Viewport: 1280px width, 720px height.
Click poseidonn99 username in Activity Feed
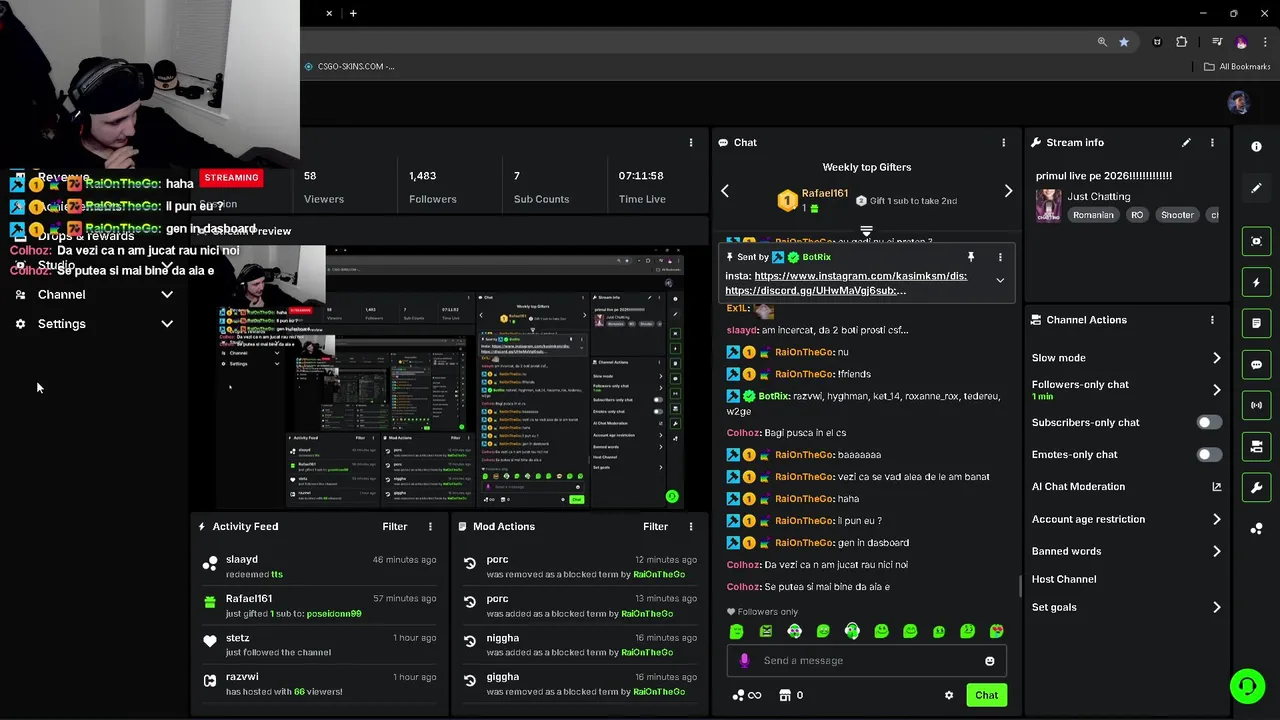pos(334,614)
